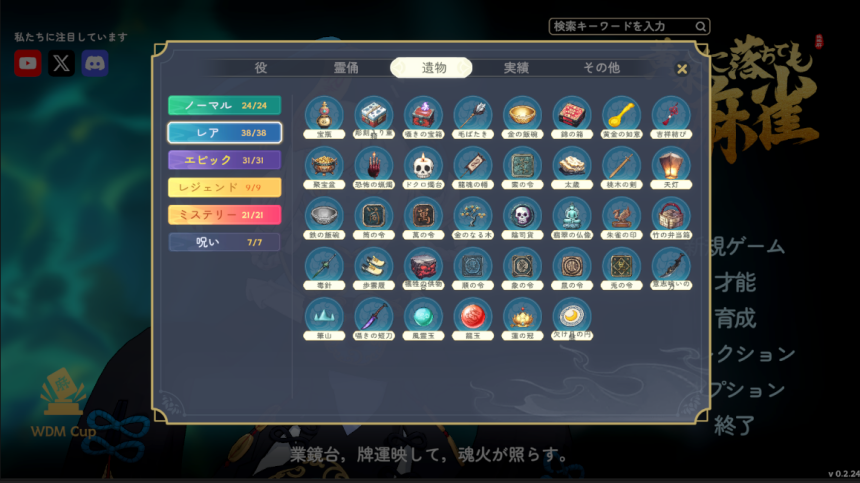Image resolution: width=860 pixels, height=483 pixels.
Task: Select the red orb 龍玉 relic
Action: coord(472,316)
